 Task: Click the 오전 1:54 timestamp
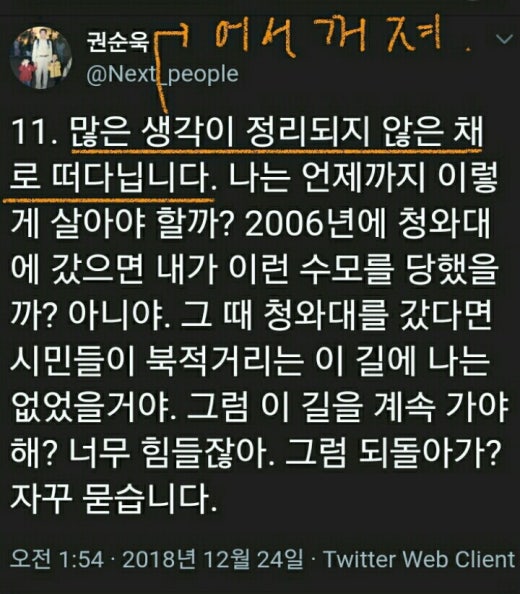point(57,559)
